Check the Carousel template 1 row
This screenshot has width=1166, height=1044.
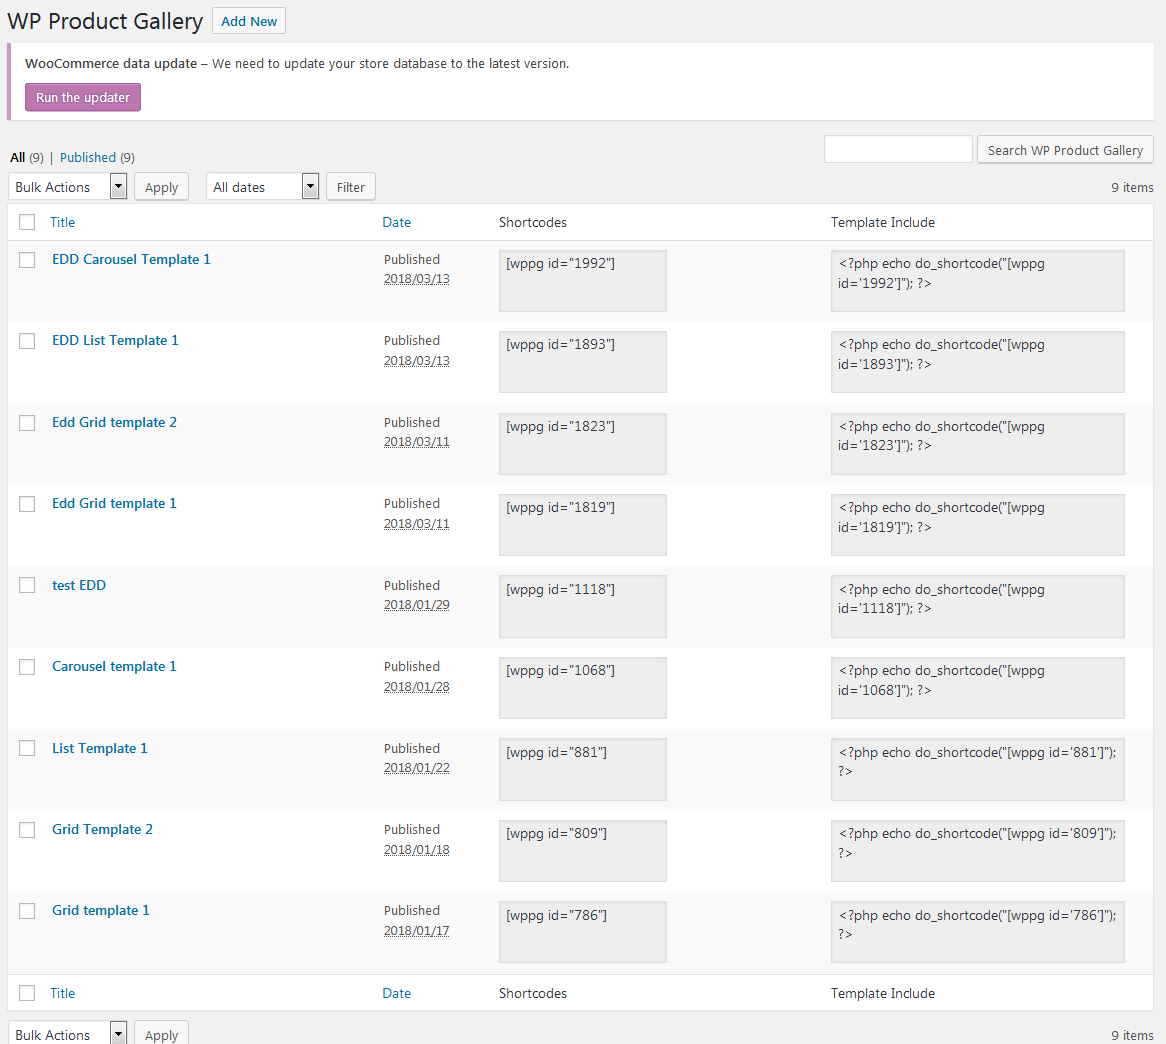coord(27,666)
